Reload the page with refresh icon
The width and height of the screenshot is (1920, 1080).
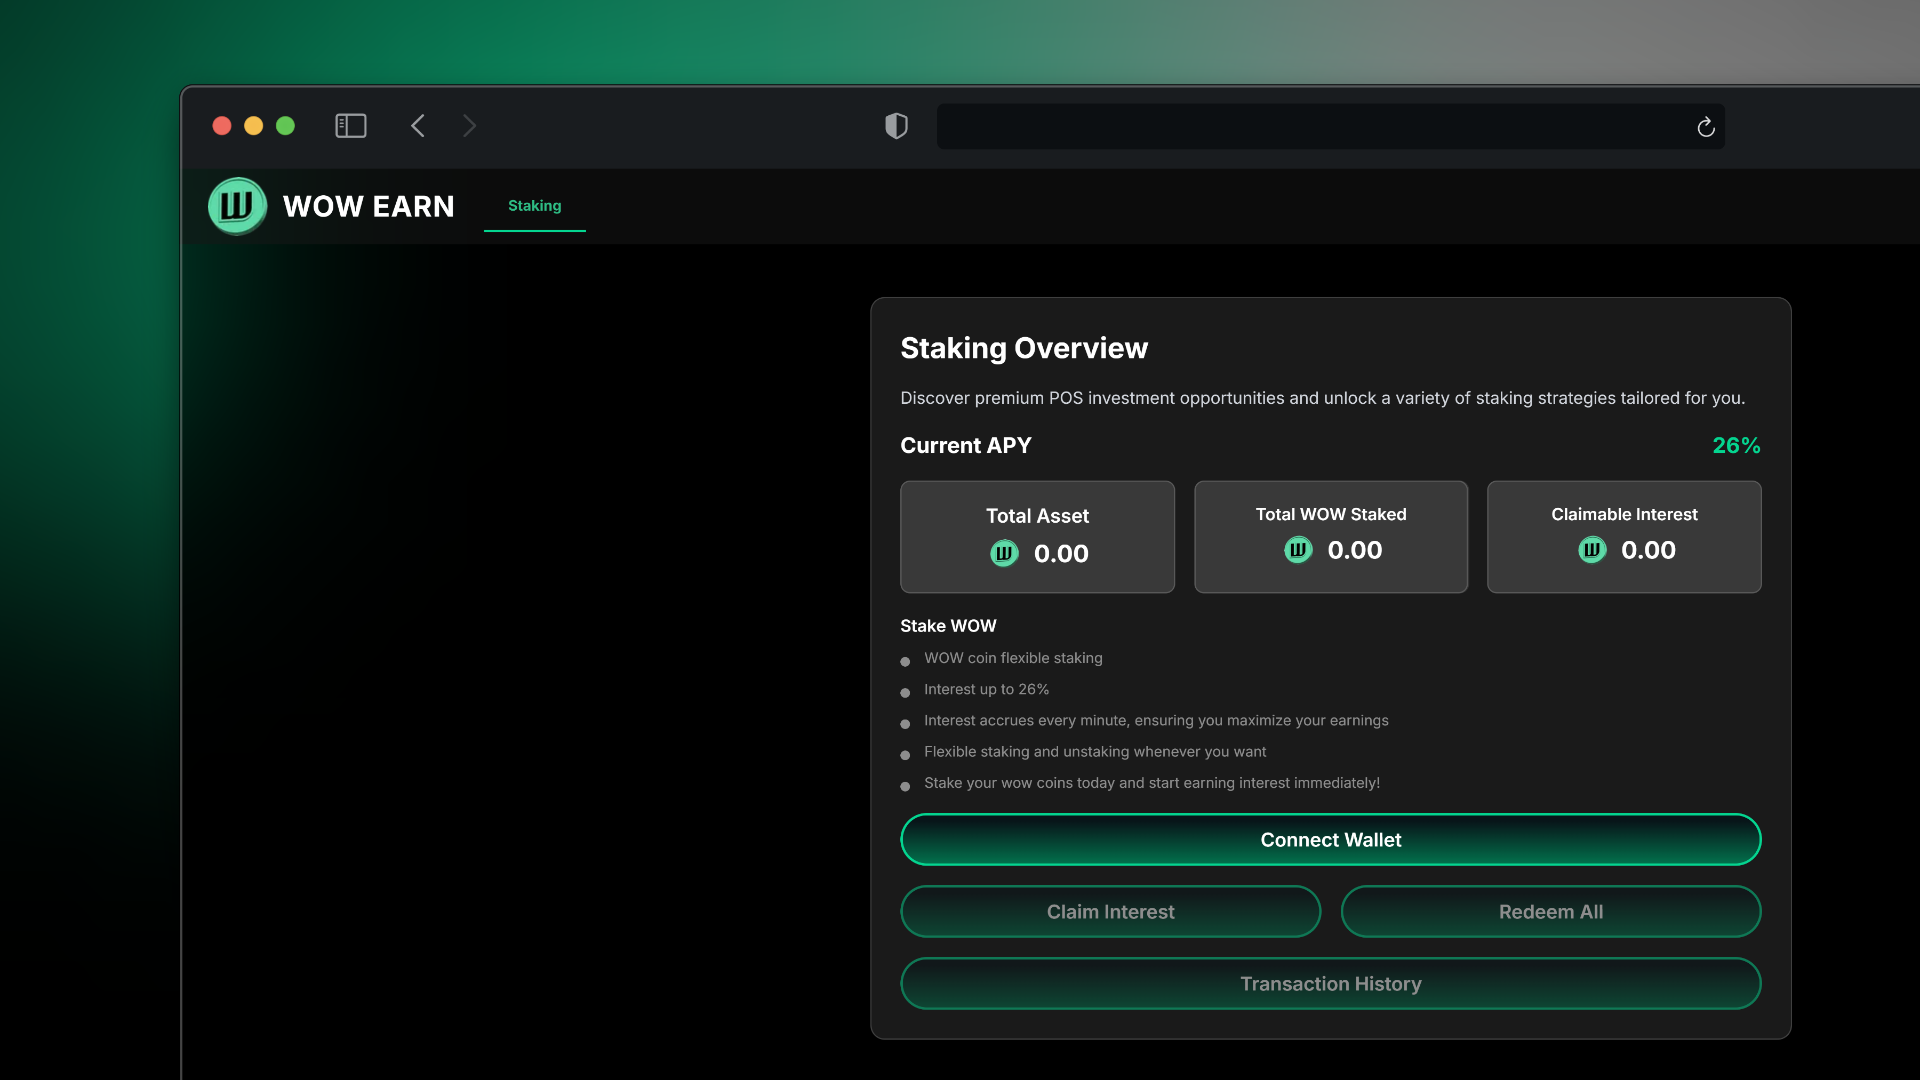coord(1705,127)
